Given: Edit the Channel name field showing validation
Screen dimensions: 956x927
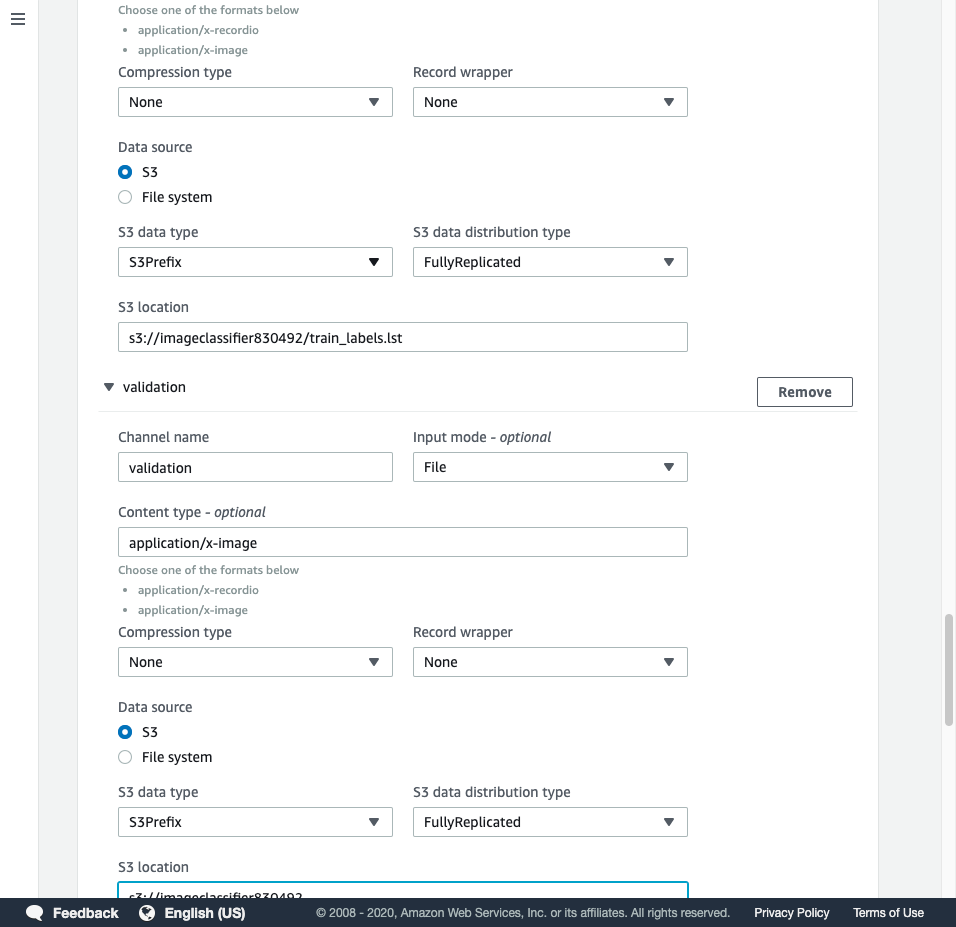Looking at the screenshot, I should coord(255,466).
